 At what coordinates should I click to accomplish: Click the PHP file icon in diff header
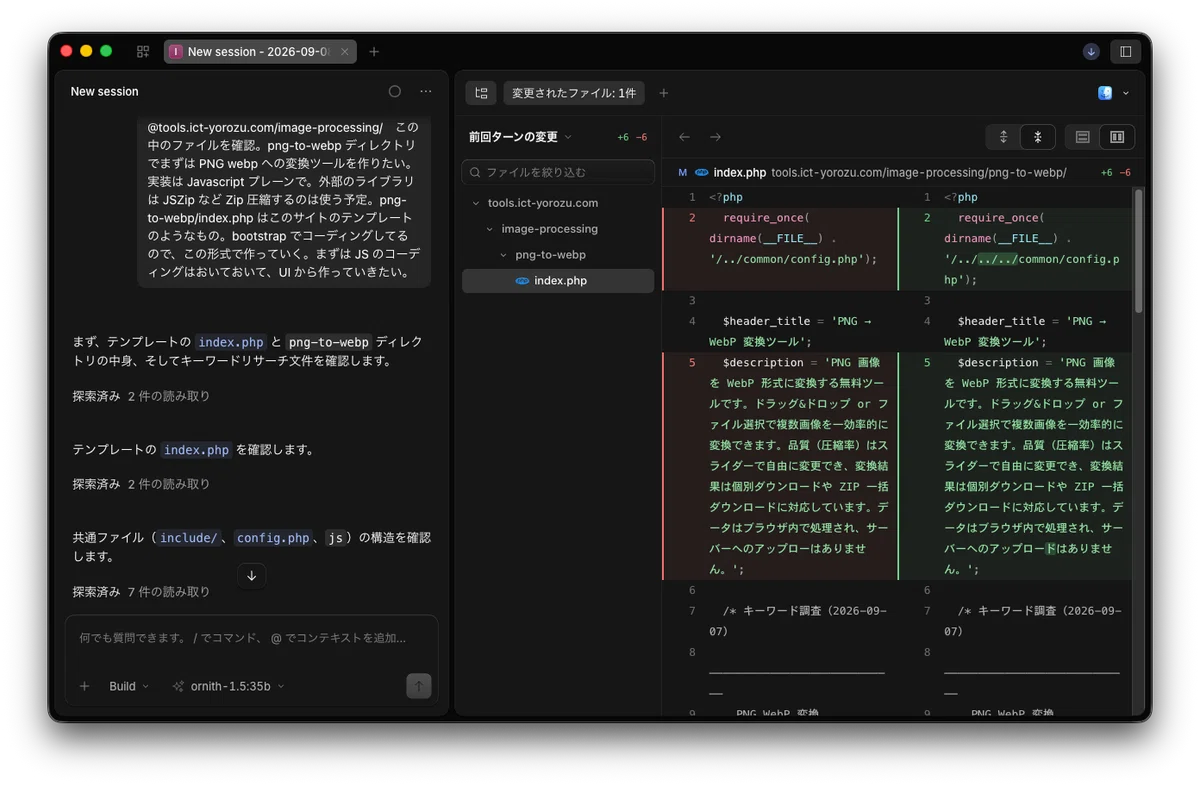tap(702, 172)
